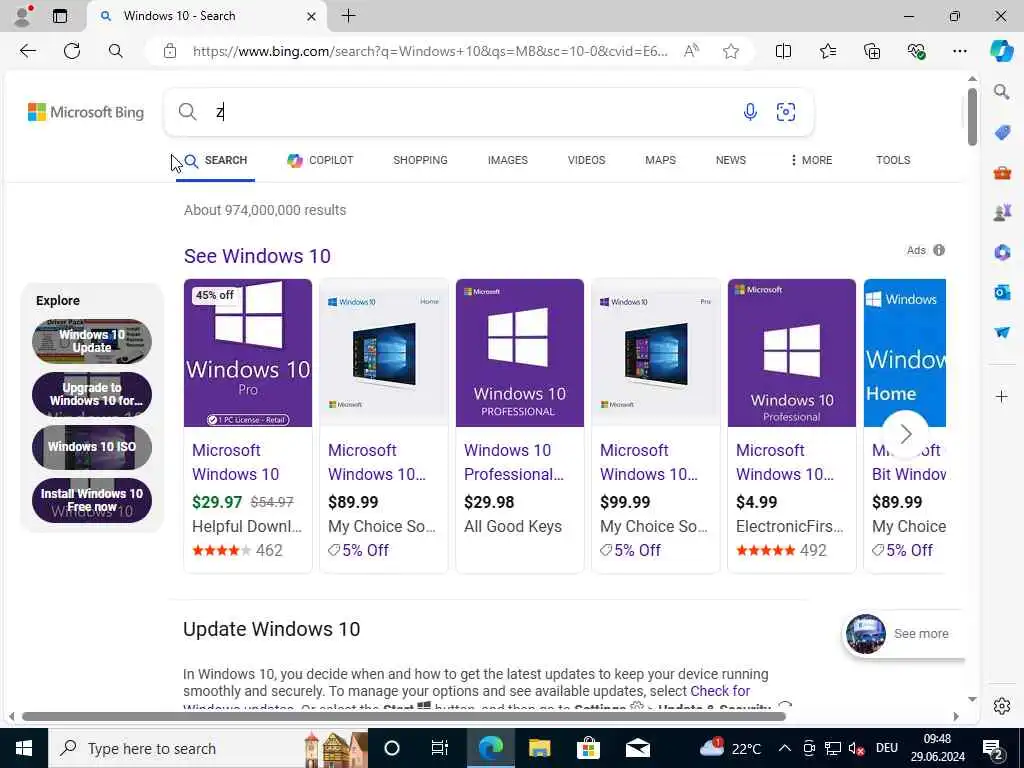
Task: Open File Explorer from the taskbar
Action: (x=539, y=748)
